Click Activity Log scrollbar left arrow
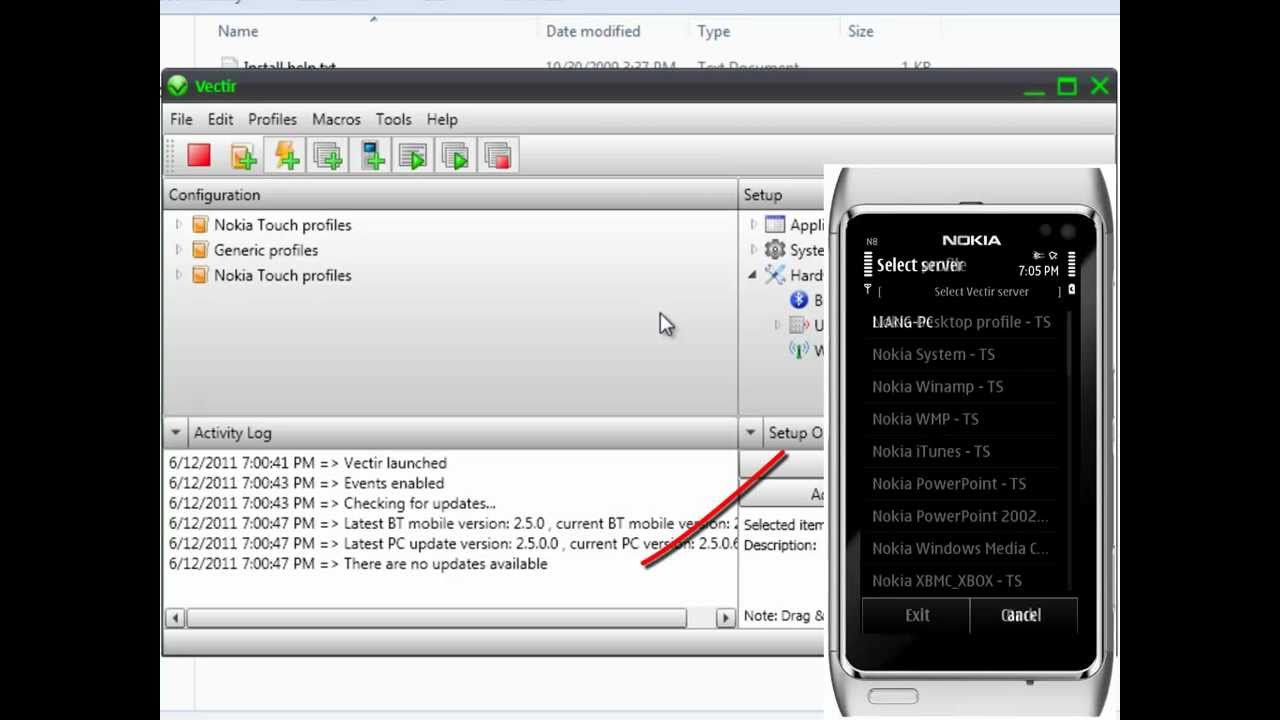The height and width of the screenshot is (720, 1280). click(x=175, y=618)
